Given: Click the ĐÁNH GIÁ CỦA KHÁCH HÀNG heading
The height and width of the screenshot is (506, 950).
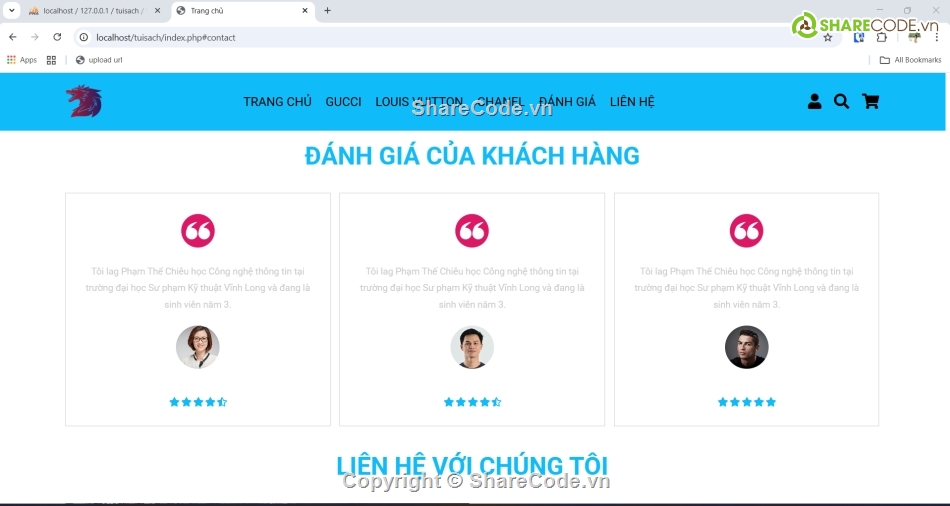Looking at the screenshot, I should pos(472,156).
